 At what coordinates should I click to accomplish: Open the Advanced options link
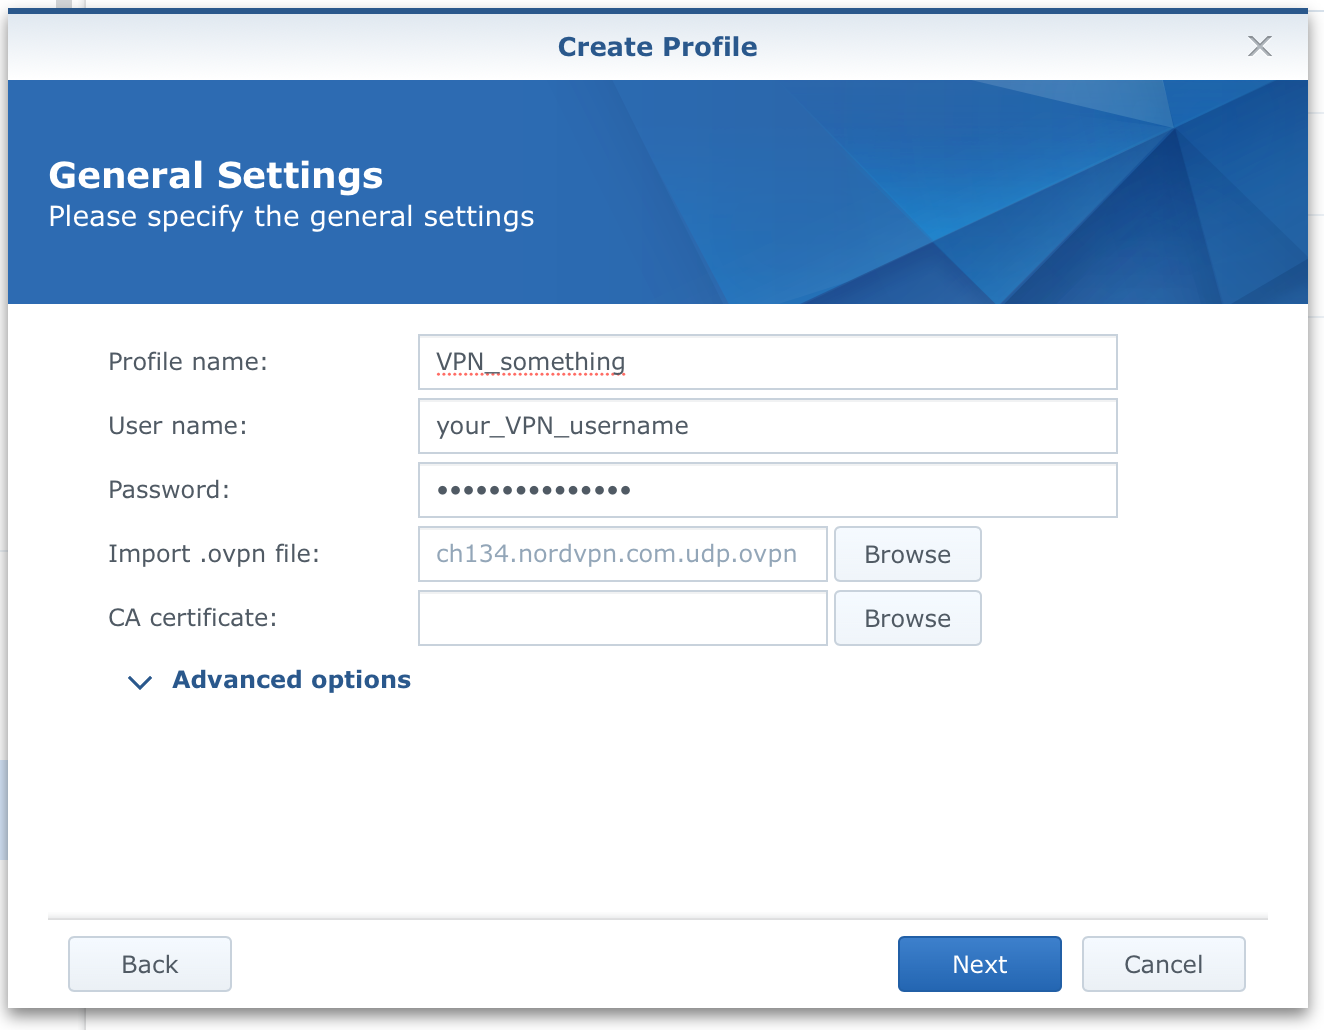point(291,680)
